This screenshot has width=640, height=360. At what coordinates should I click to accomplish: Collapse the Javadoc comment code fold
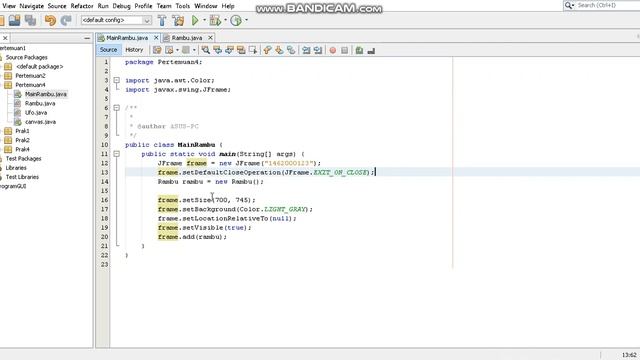(x=116, y=108)
